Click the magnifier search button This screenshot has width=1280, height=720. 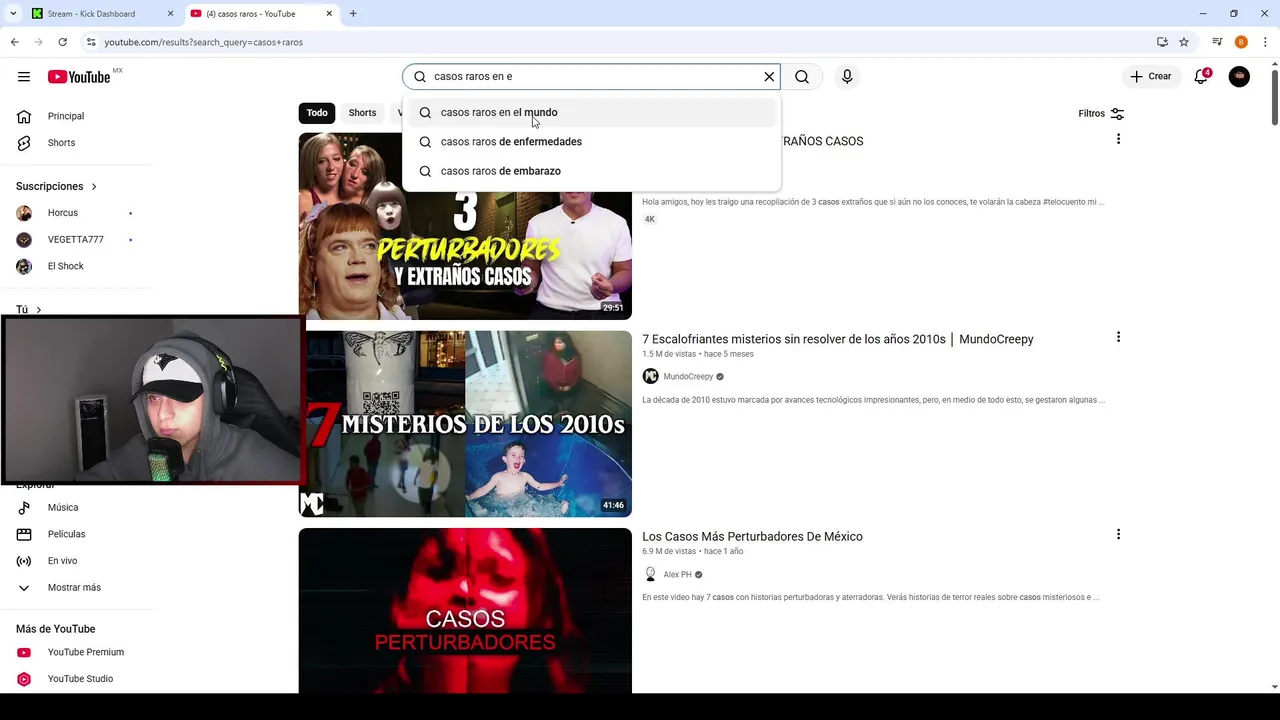802,77
